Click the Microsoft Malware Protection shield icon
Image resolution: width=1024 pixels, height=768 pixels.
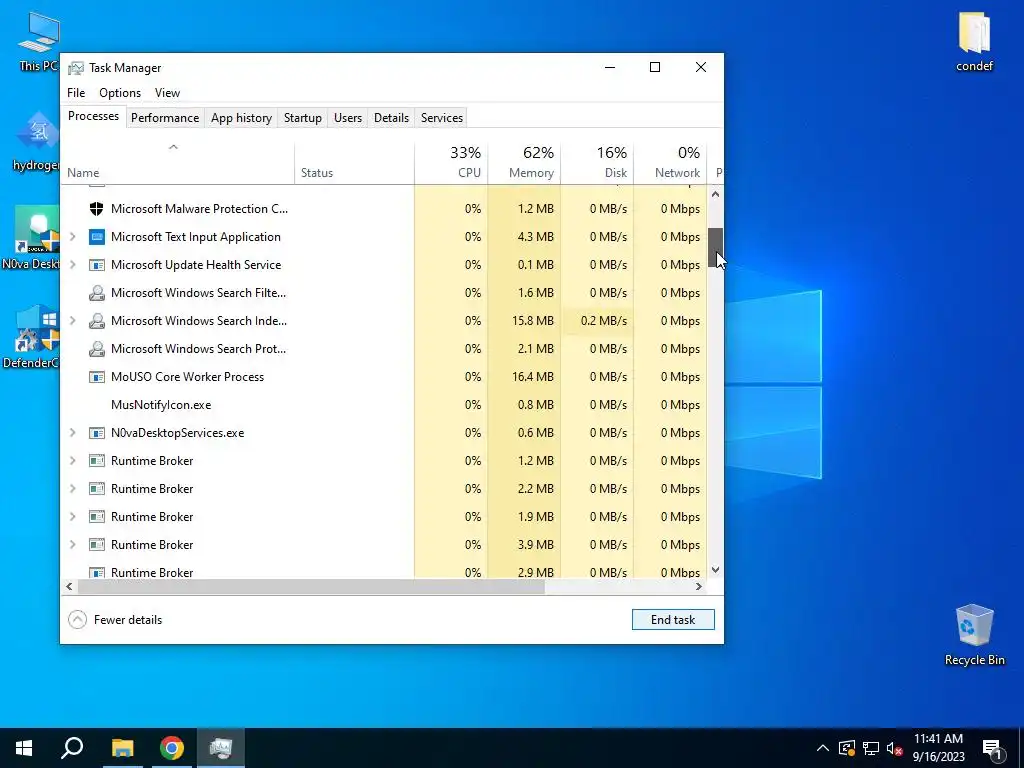97,209
